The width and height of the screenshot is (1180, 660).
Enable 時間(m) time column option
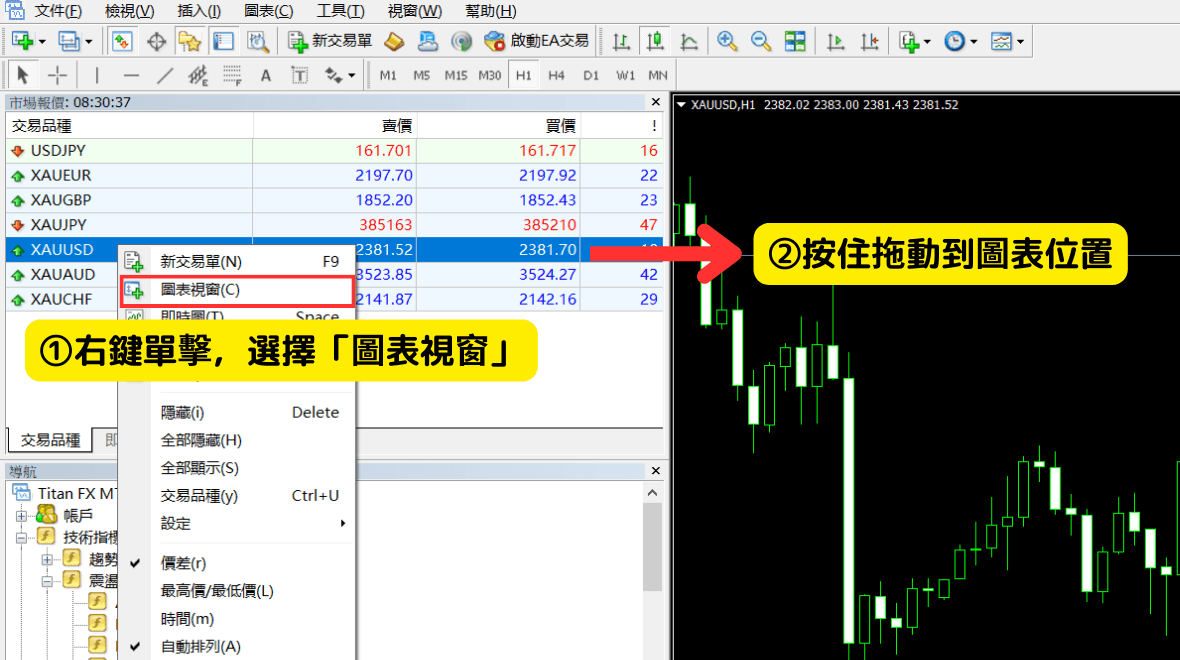point(188,619)
